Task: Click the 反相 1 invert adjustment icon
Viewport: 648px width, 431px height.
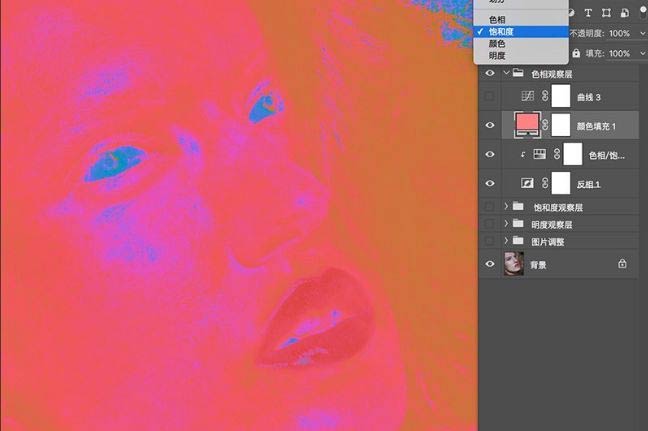Action: 525,184
